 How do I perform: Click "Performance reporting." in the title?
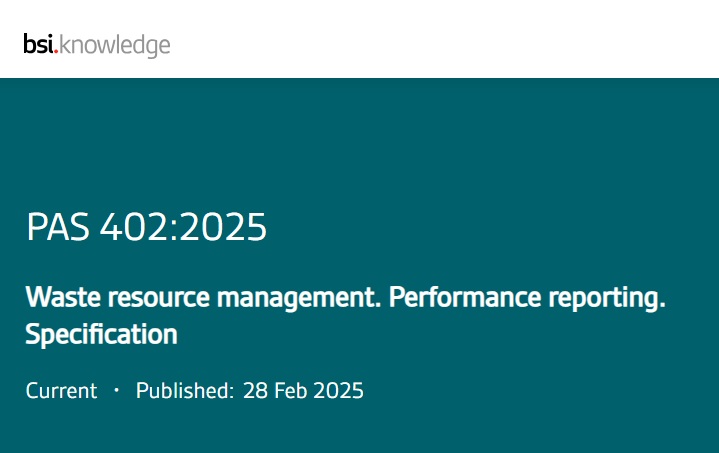coord(527,298)
